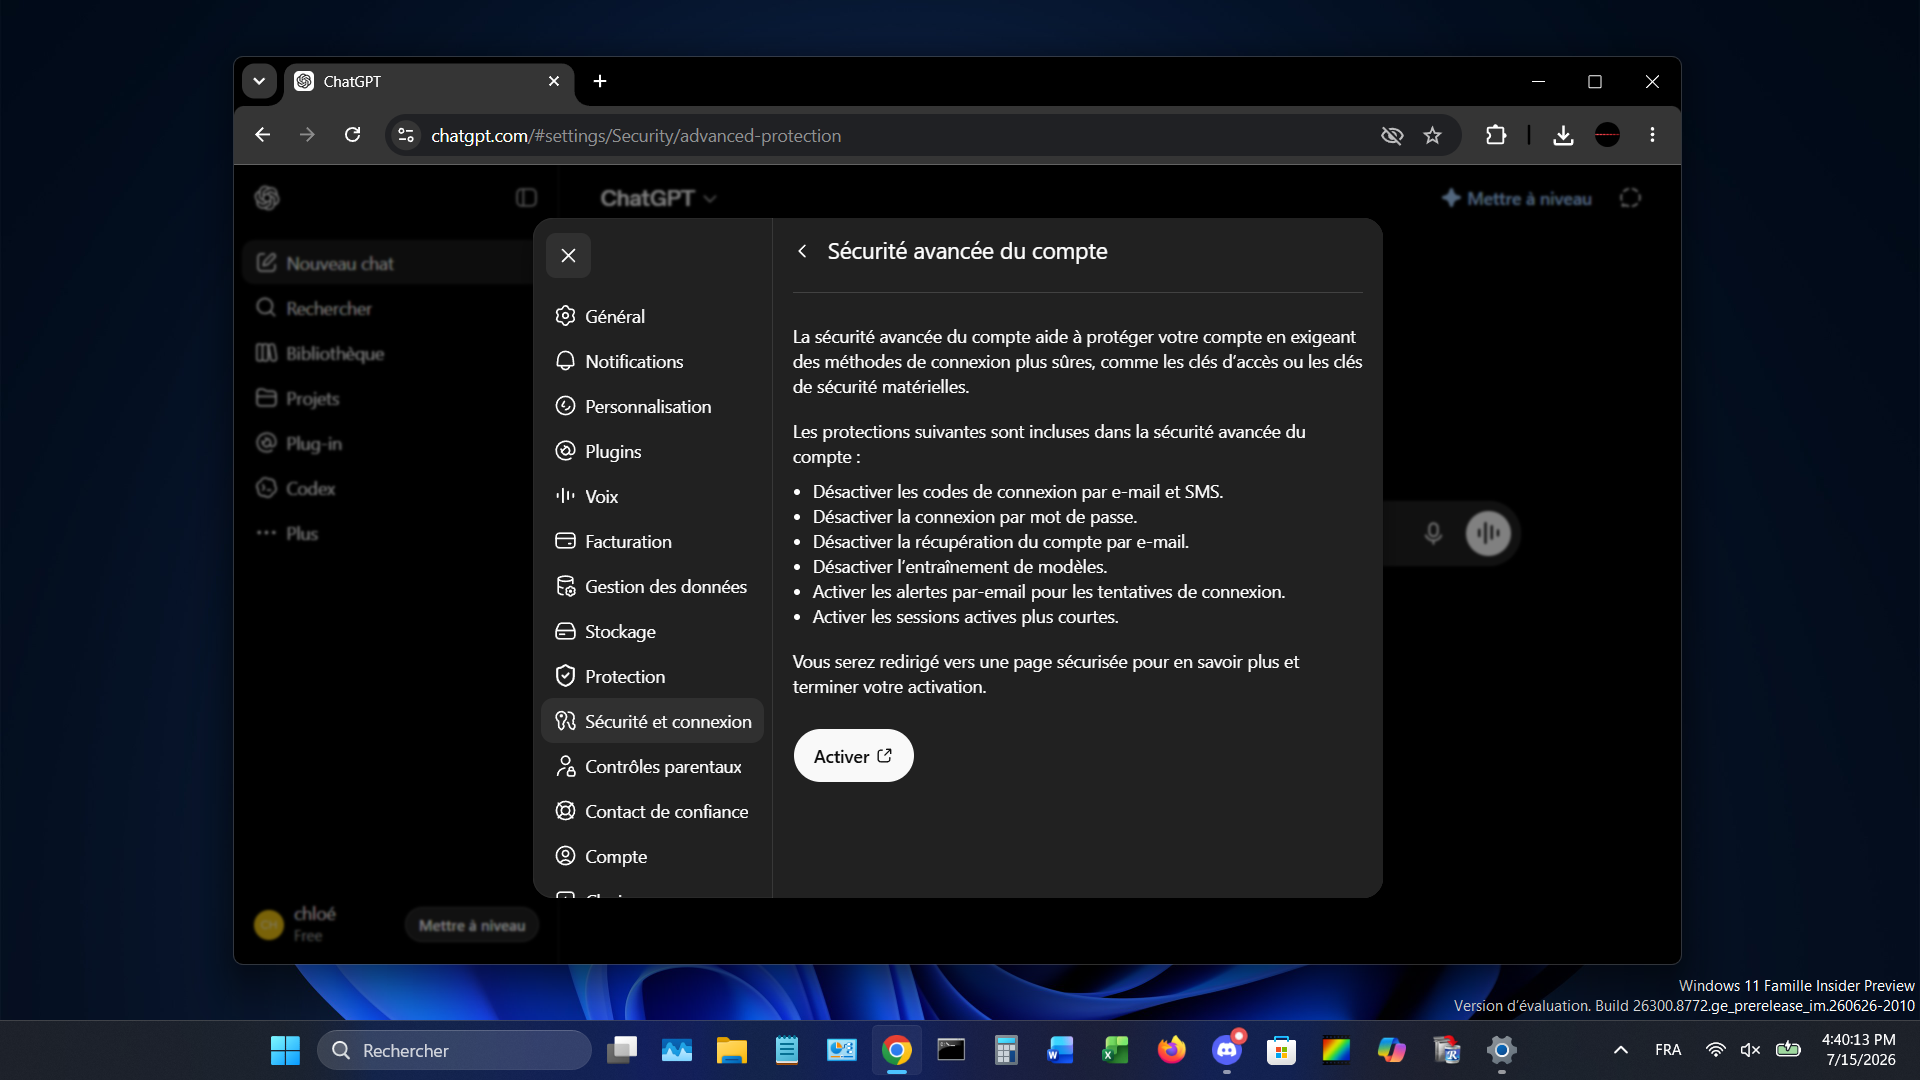Click the FRA language indicator

1668,1050
